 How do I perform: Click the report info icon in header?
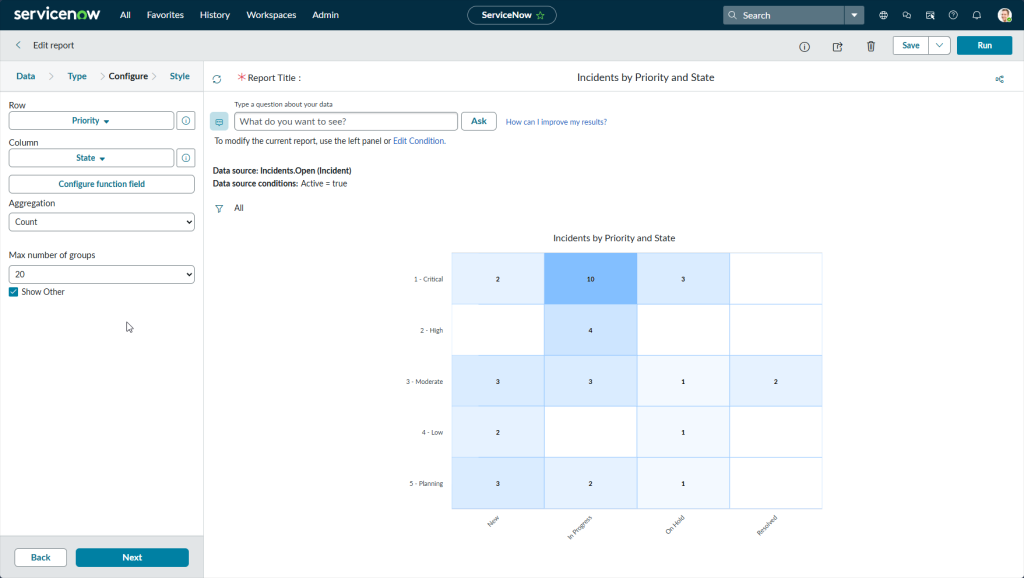click(x=804, y=46)
